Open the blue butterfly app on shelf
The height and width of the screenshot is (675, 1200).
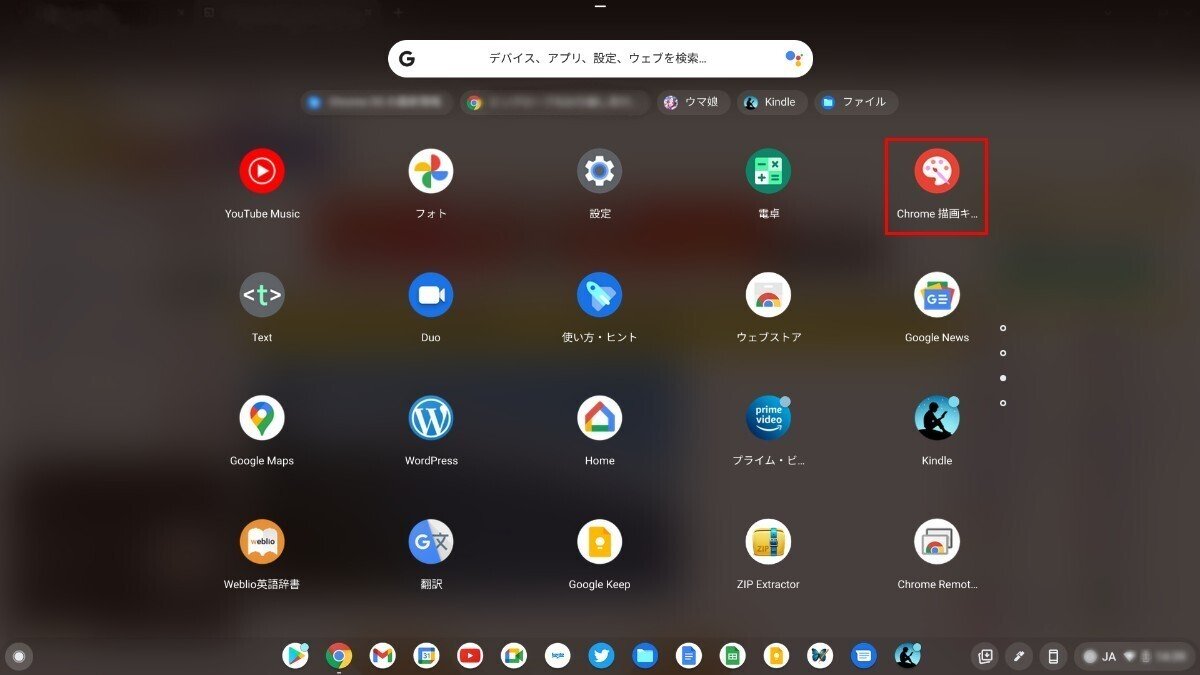(819, 656)
